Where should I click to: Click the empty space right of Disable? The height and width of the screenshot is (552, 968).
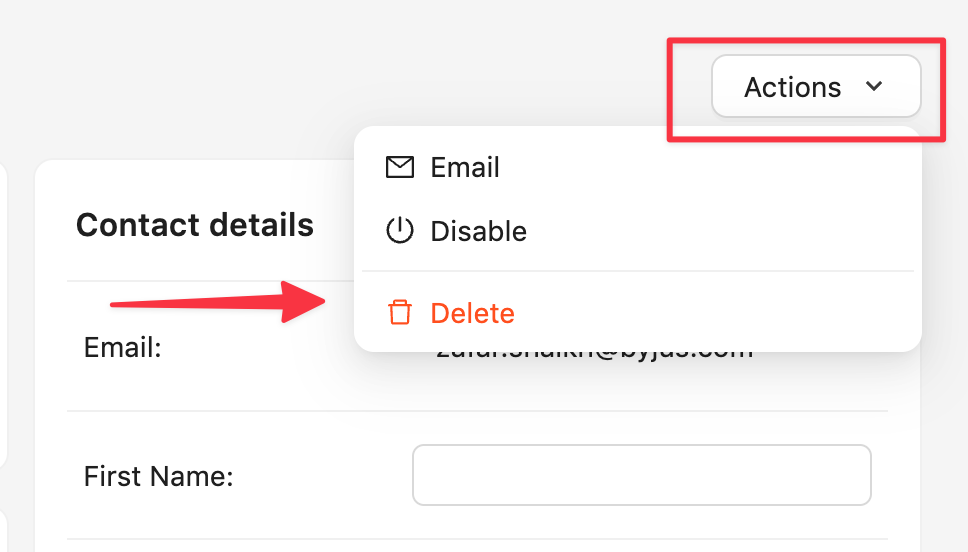tap(720, 231)
